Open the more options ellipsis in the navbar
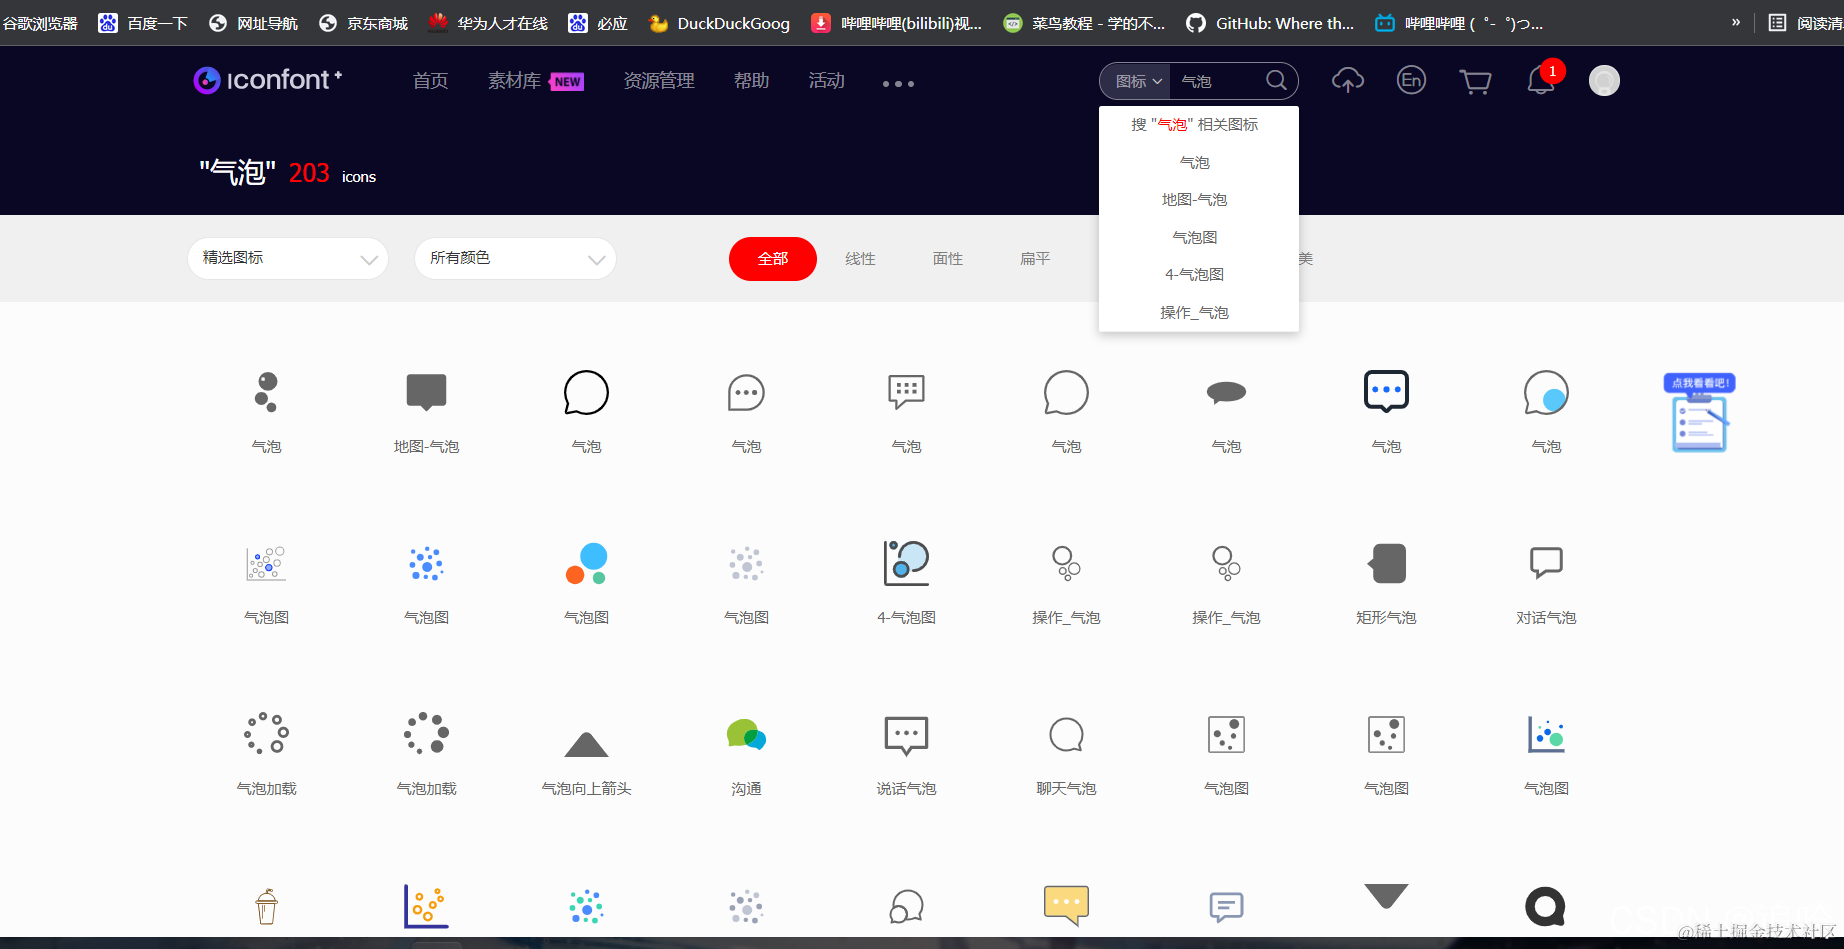 coord(897,84)
